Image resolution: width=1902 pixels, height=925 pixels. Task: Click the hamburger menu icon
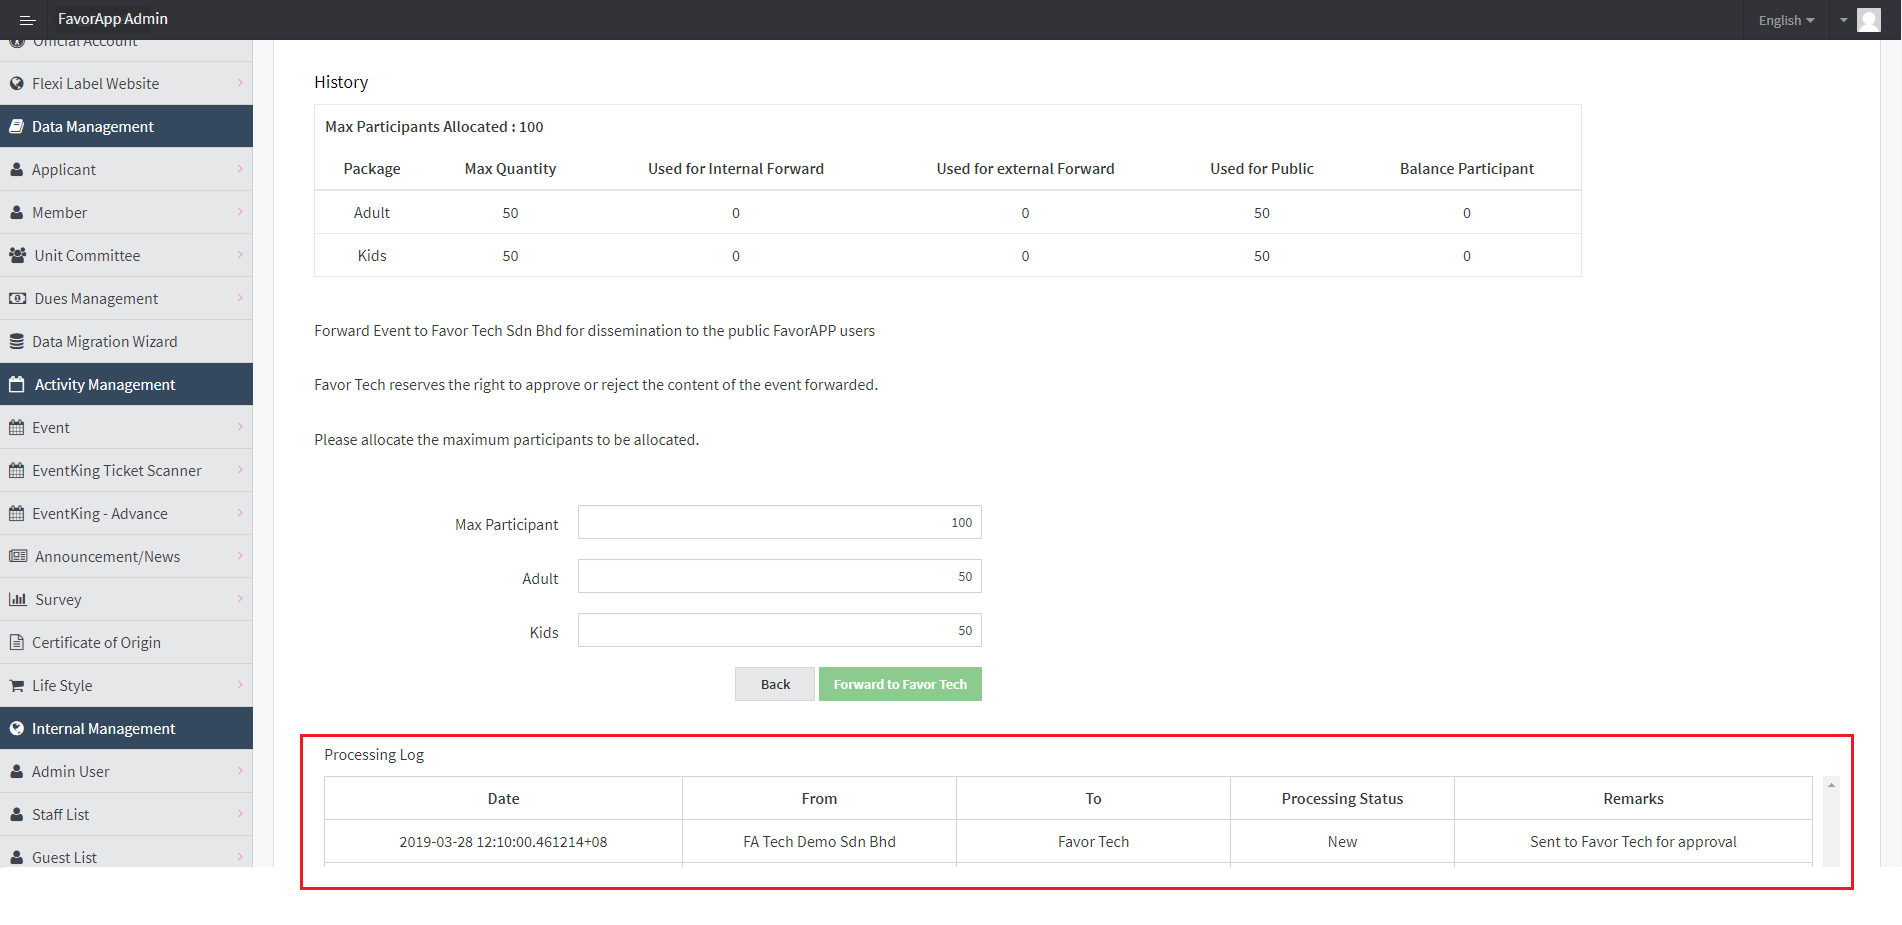pyautogui.click(x=27, y=20)
